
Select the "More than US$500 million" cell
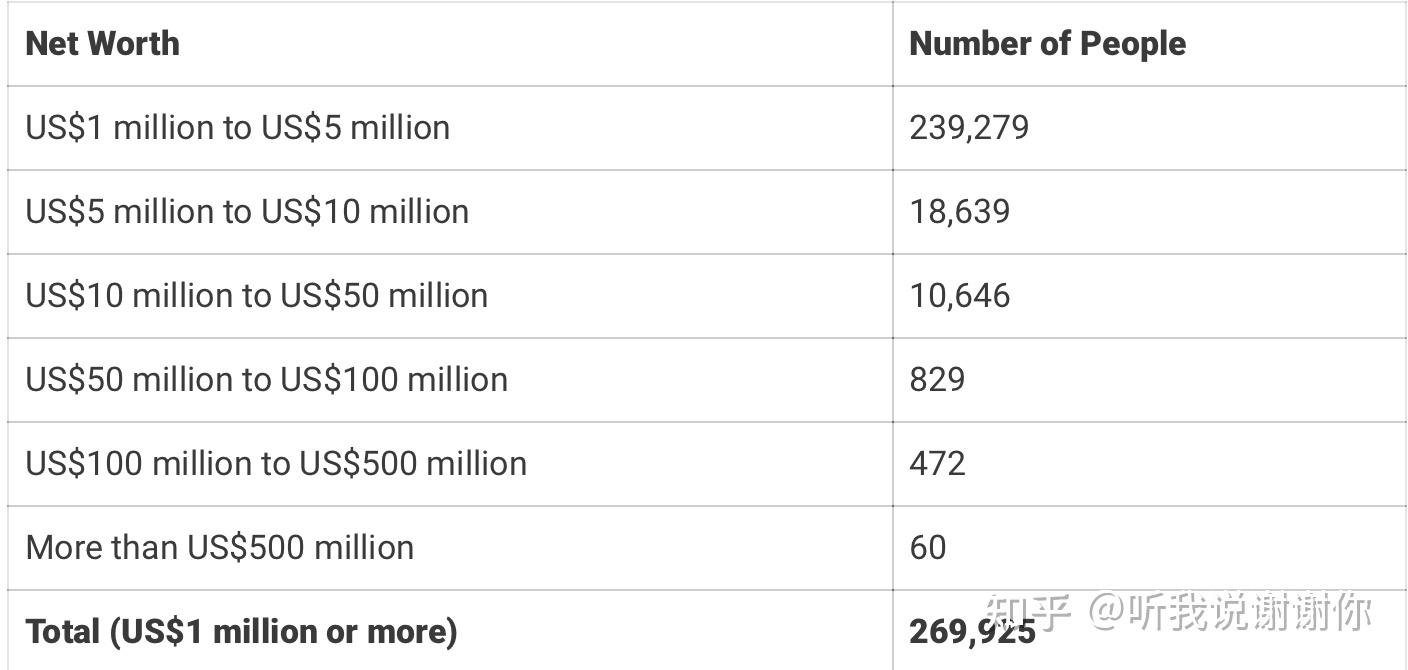tap(219, 548)
